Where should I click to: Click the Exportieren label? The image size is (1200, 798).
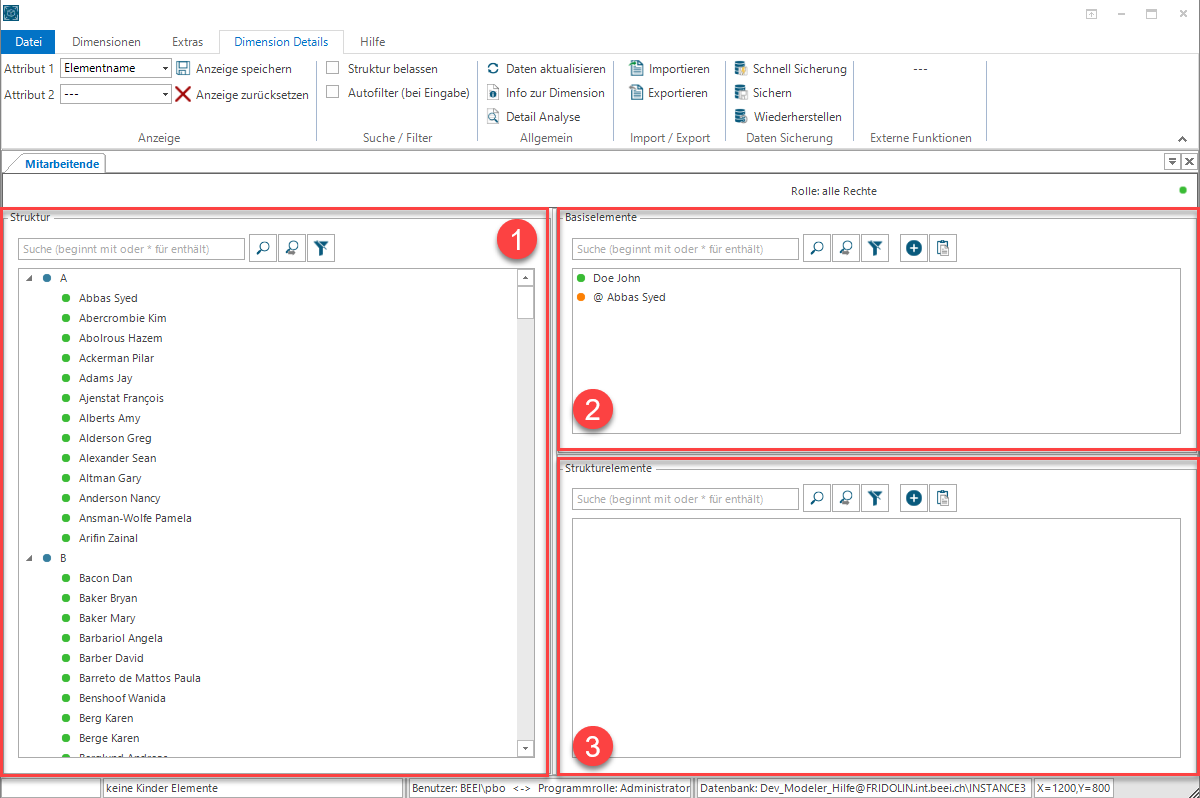(678, 93)
